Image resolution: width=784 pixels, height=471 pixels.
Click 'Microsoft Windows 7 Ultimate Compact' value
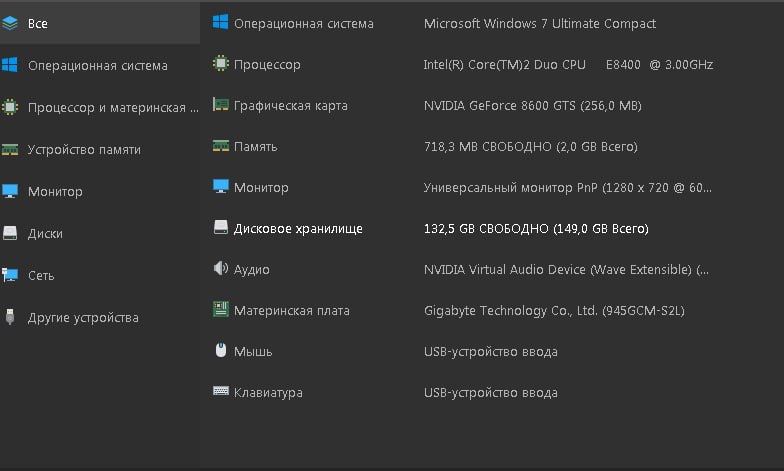(540, 24)
